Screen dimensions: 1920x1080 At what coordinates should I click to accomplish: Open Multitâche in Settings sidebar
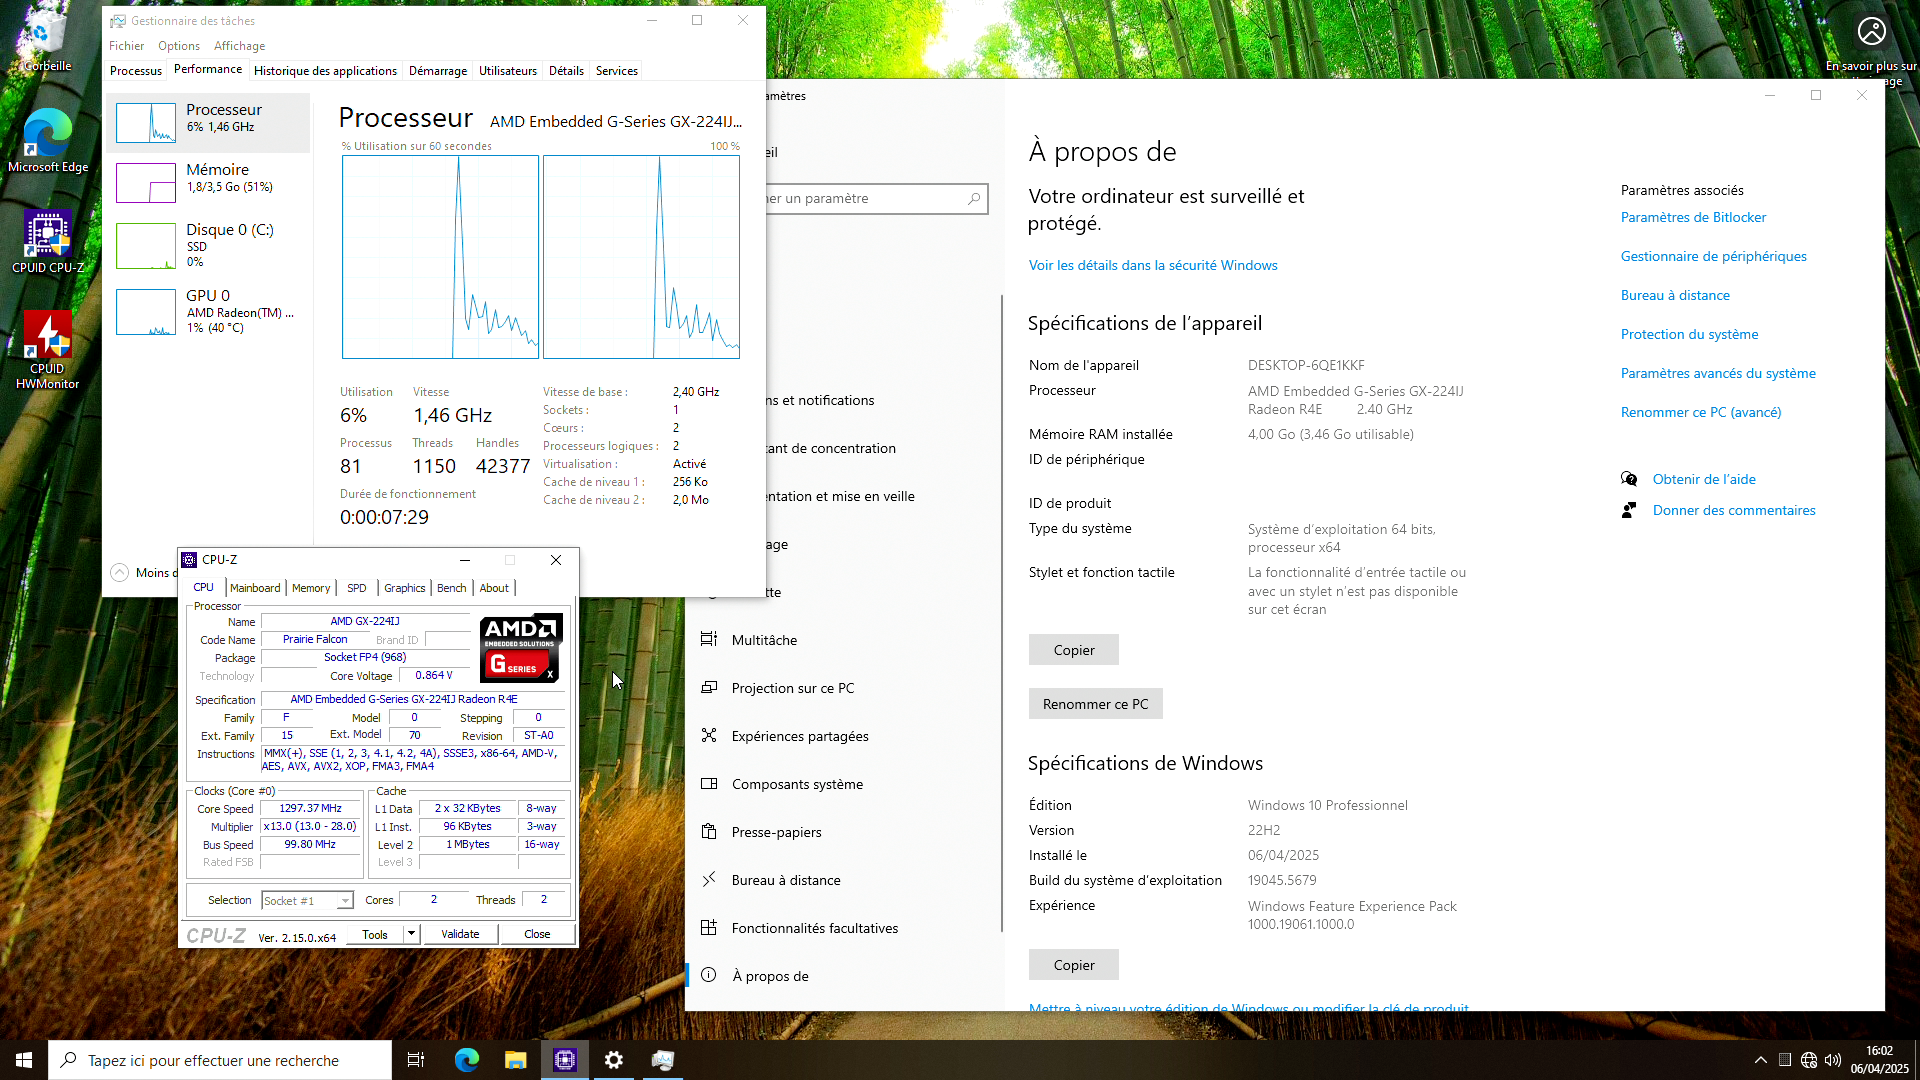[x=764, y=640]
